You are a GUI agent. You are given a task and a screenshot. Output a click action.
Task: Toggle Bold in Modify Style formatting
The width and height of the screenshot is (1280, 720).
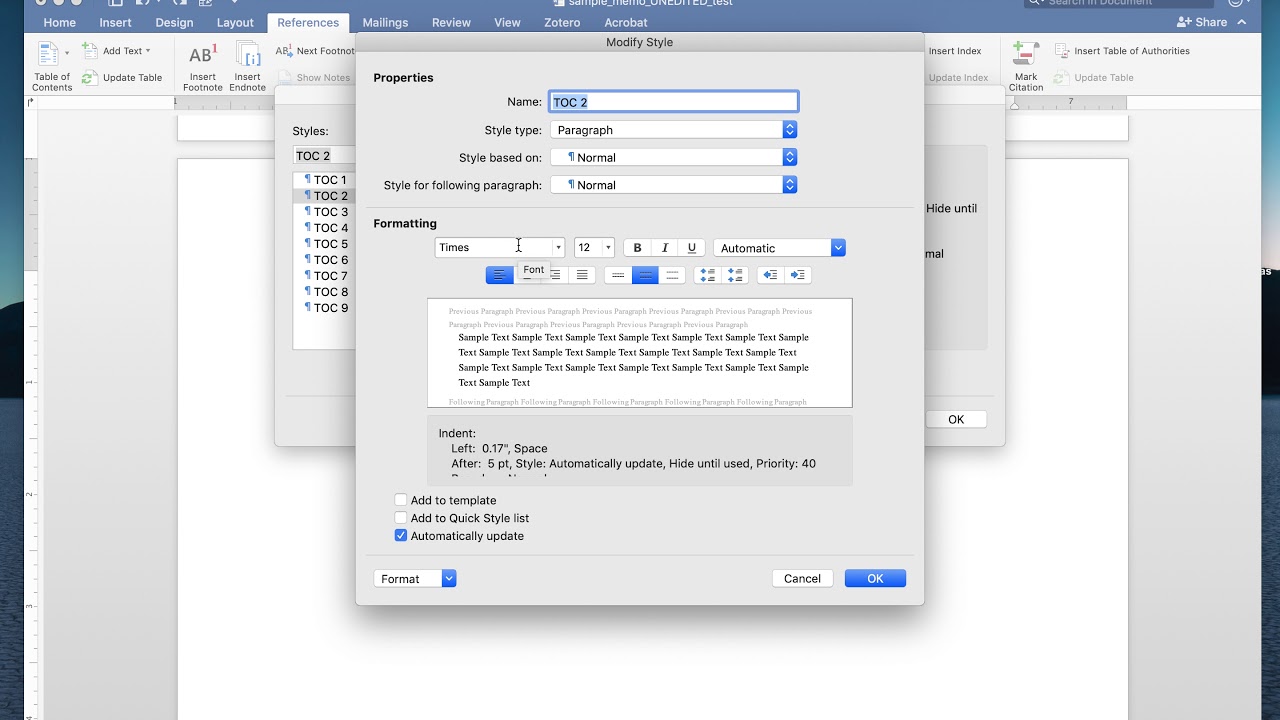pos(637,248)
